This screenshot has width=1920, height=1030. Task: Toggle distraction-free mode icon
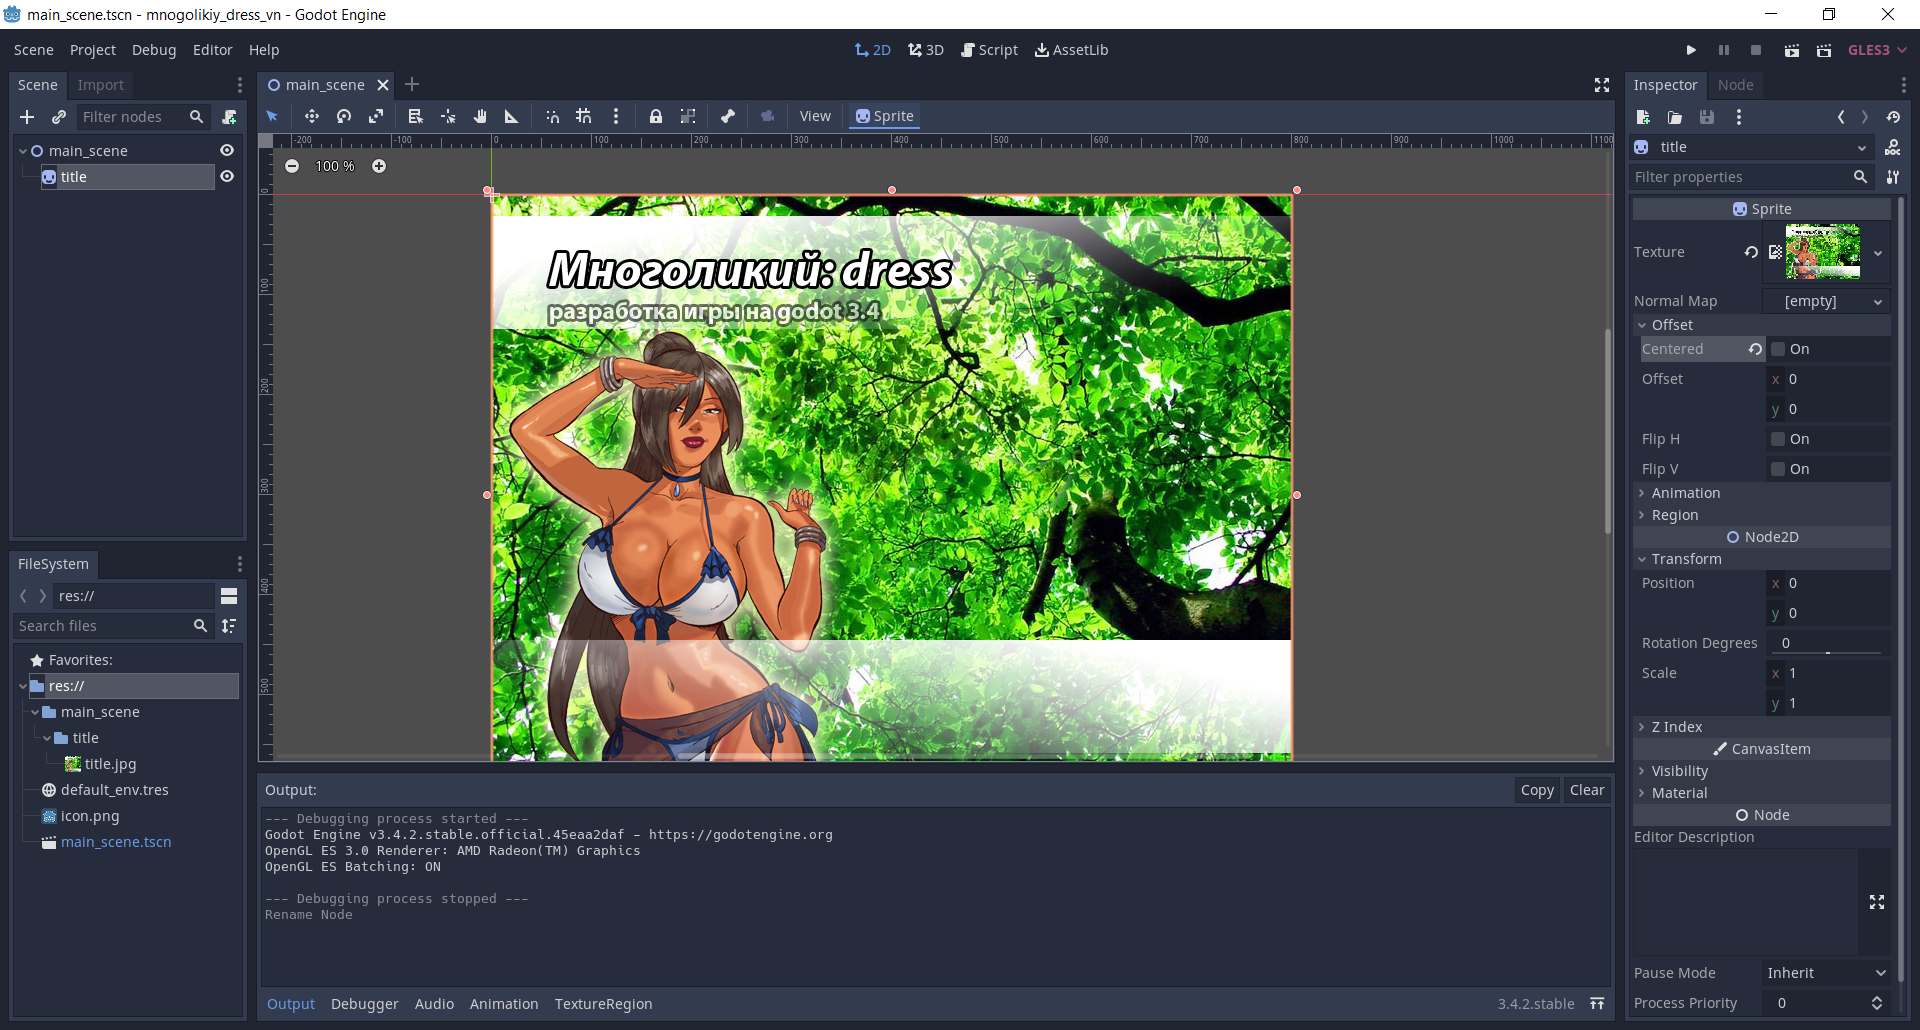(1602, 85)
